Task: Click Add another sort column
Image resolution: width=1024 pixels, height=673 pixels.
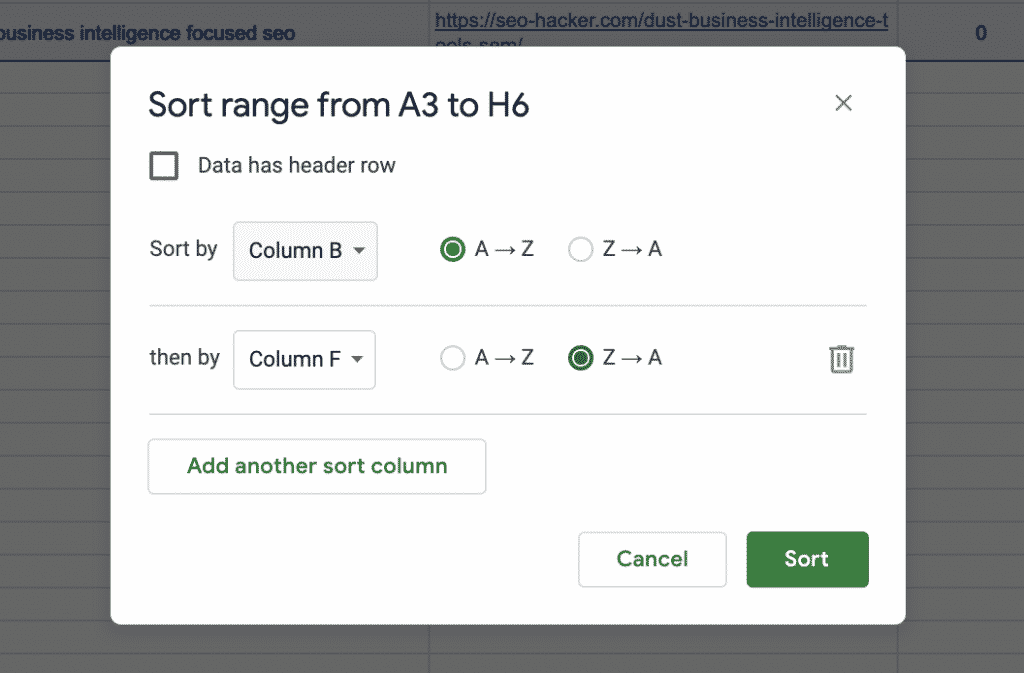Action: (317, 466)
